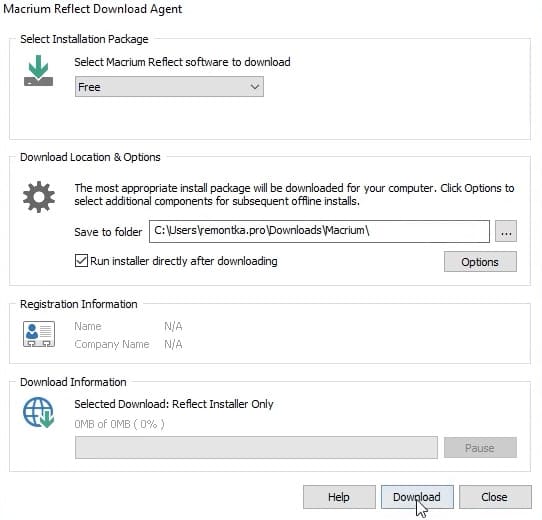Open the Help button
Viewport: 542px width, 520px height.
pos(339,497)
